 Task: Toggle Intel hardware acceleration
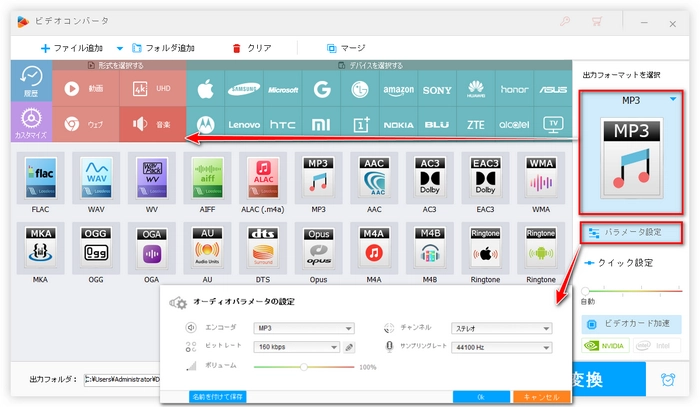coord(657,346)
